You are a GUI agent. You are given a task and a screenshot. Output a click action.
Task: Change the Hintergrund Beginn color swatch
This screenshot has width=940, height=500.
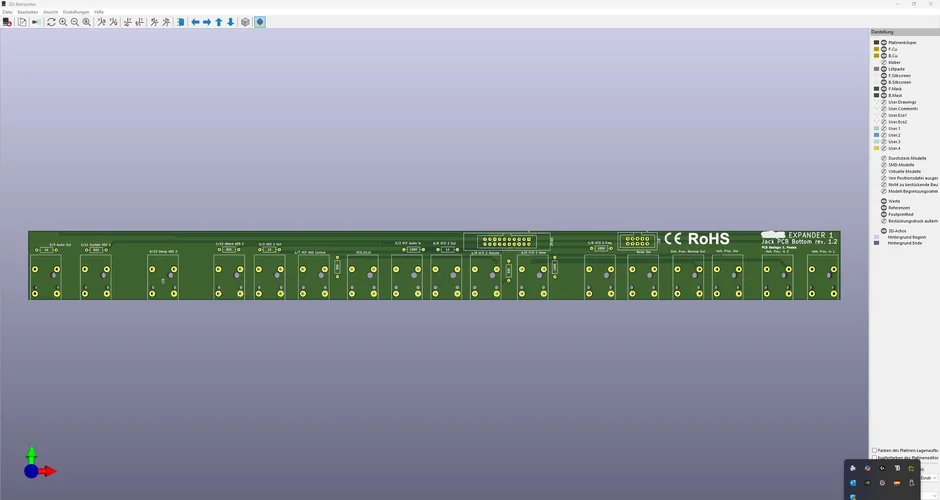(x=876, y=237)
